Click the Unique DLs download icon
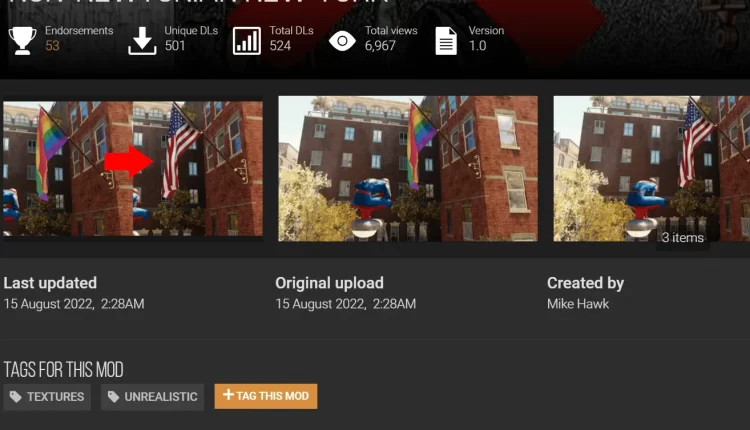 [x=143, y=40]
